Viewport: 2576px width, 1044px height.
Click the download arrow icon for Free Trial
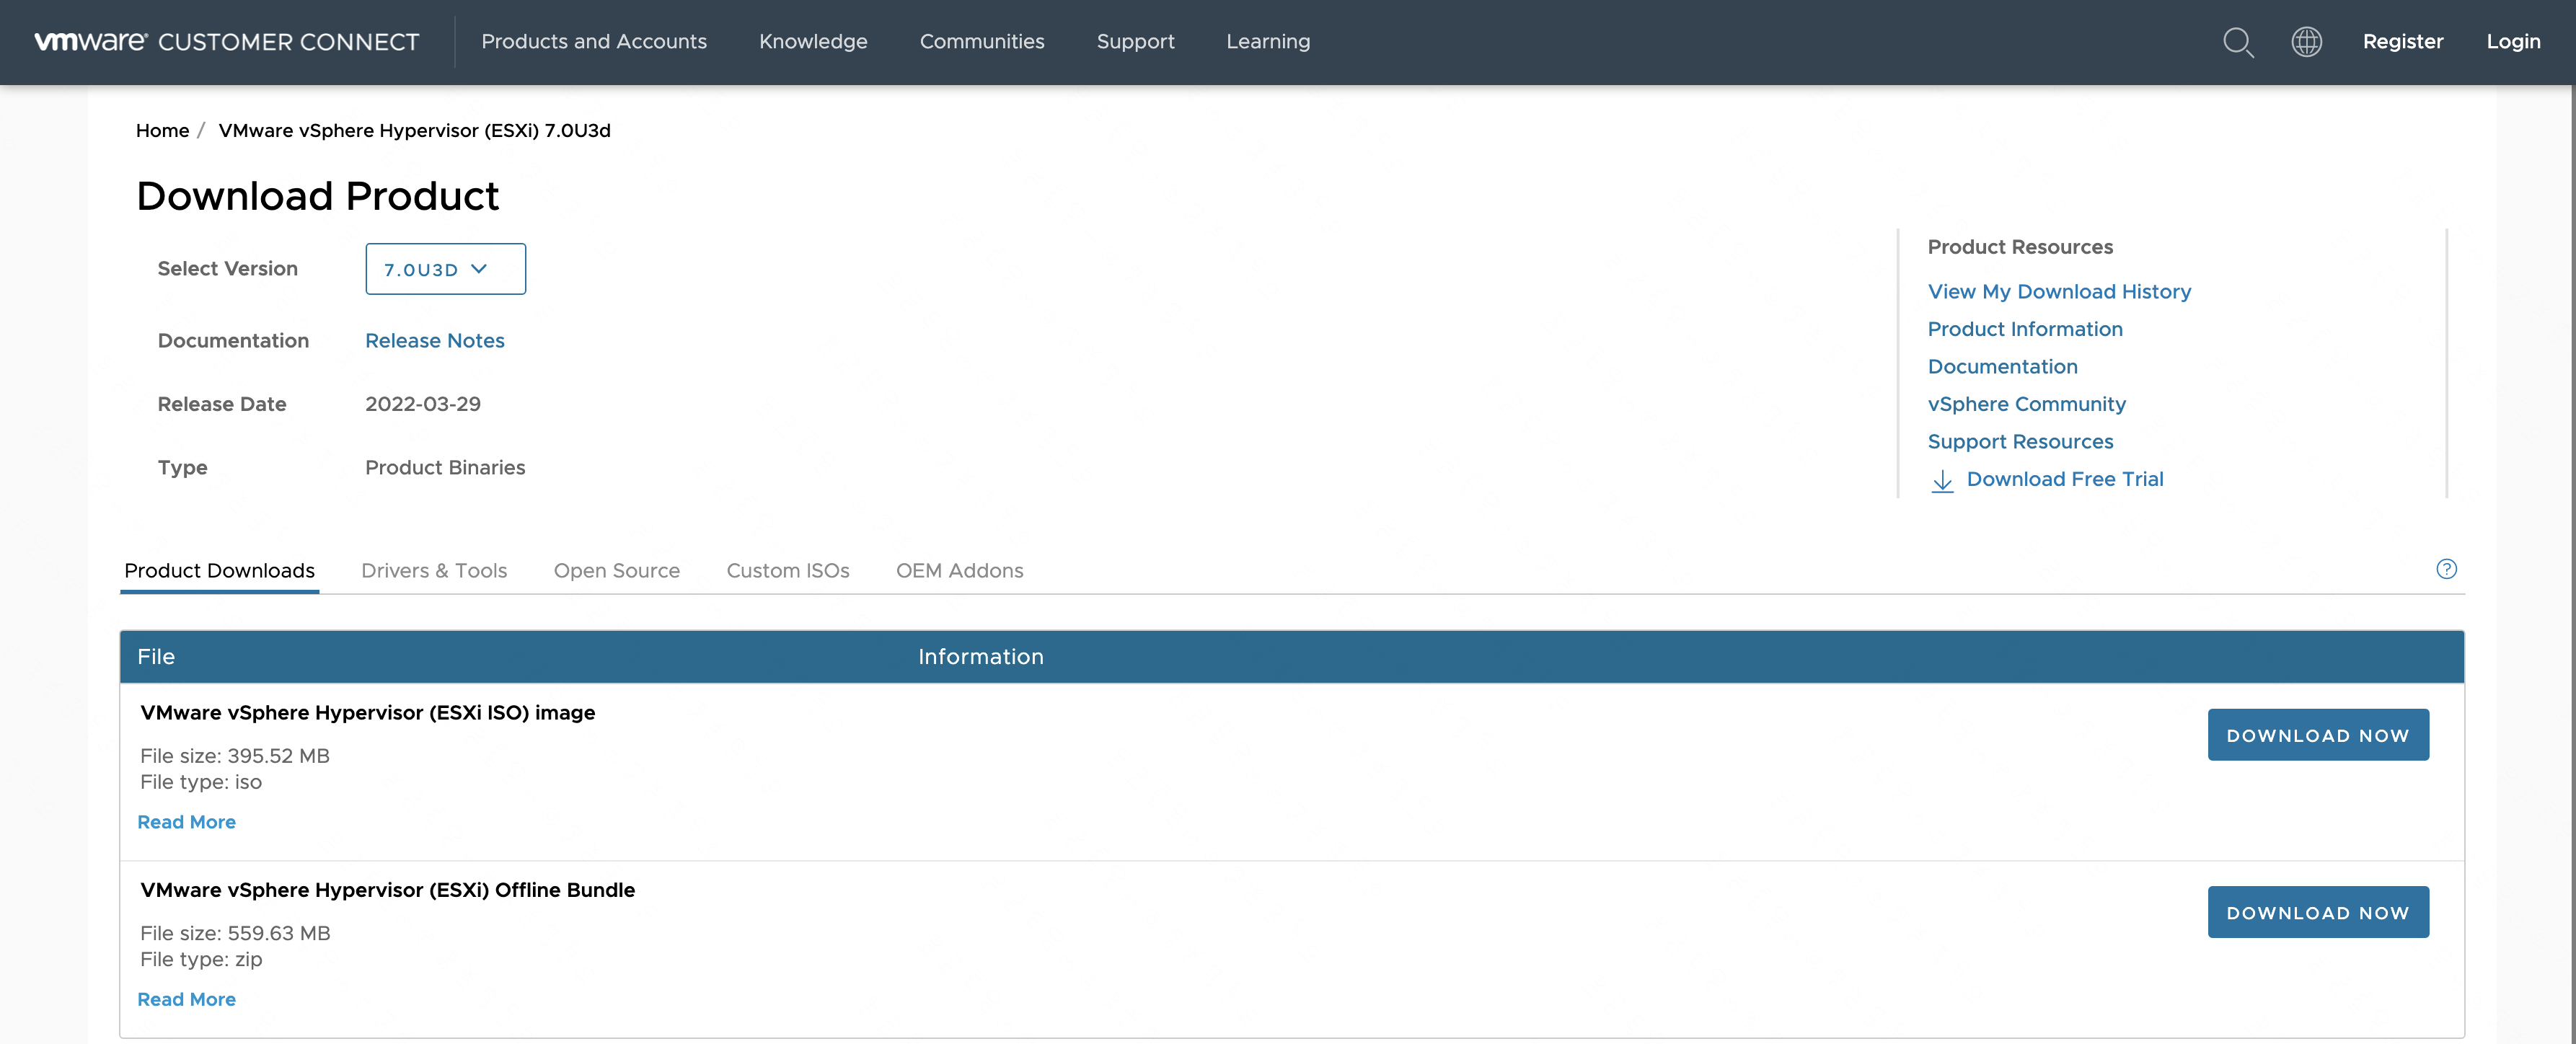click(x=1940, y=479)
